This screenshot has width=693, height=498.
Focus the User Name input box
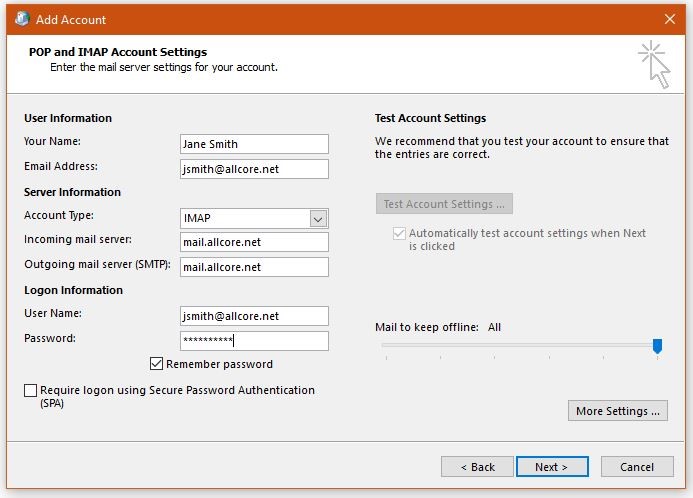254,316
